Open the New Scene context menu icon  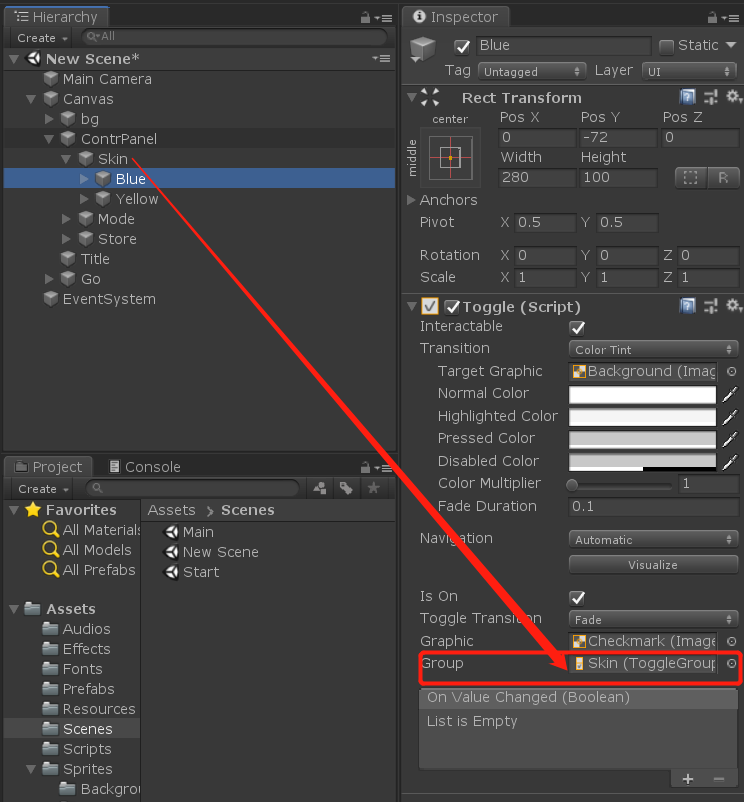point(381,58)
